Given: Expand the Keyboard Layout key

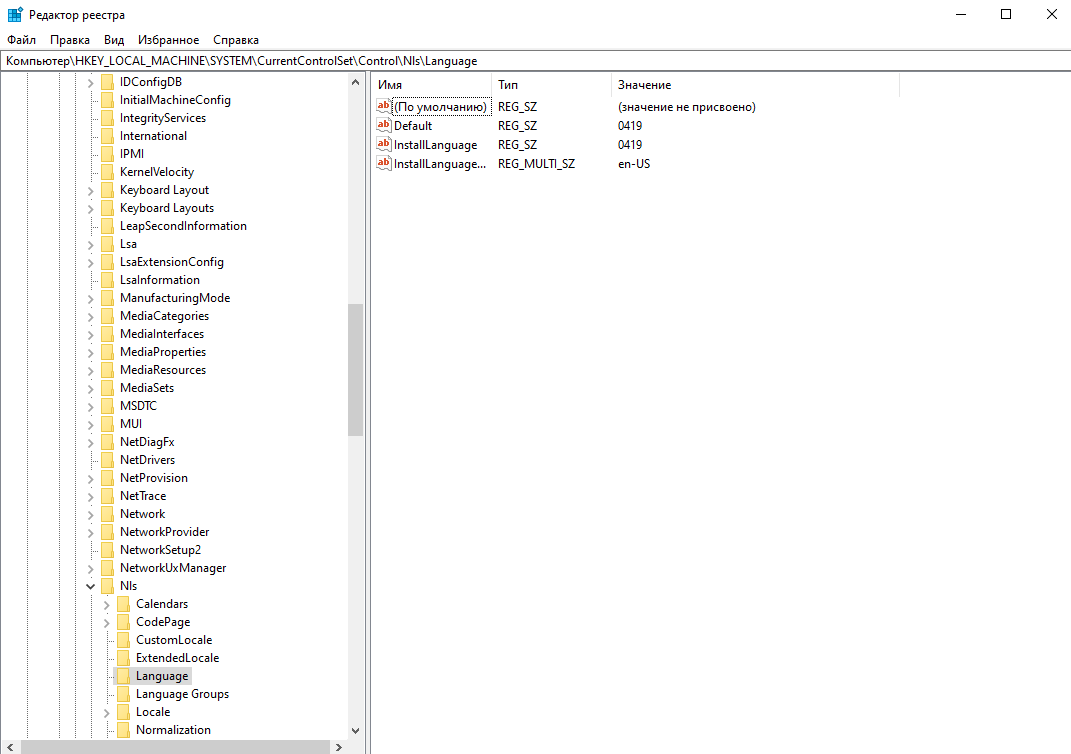Looking at the screenshot, I should click(90, 191).
